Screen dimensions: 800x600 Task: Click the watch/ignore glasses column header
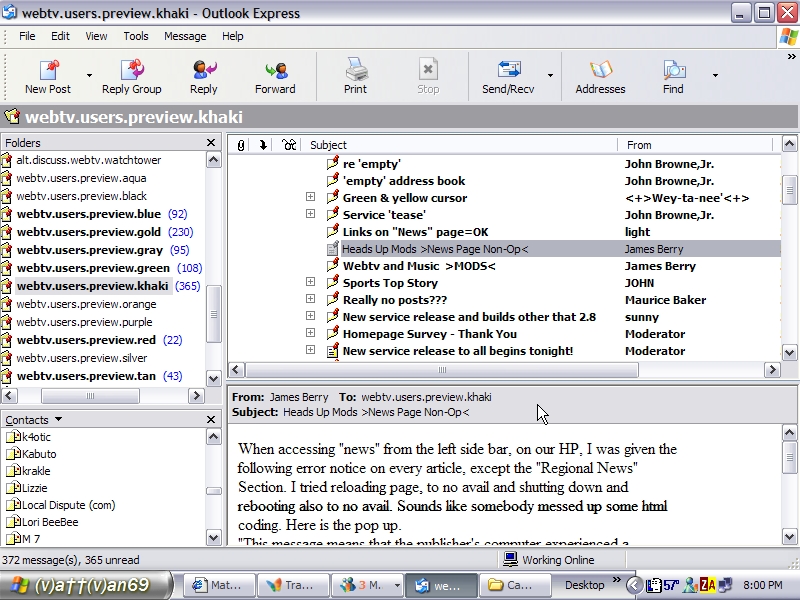(289, 145)
